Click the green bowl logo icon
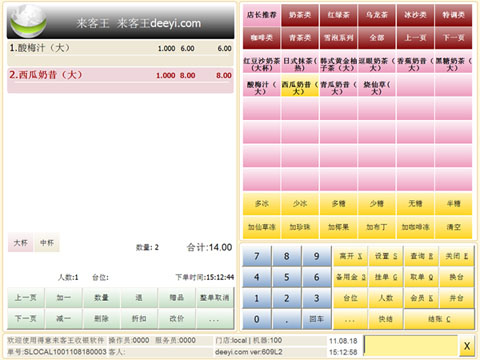The image size is (480, 360). 28,21
